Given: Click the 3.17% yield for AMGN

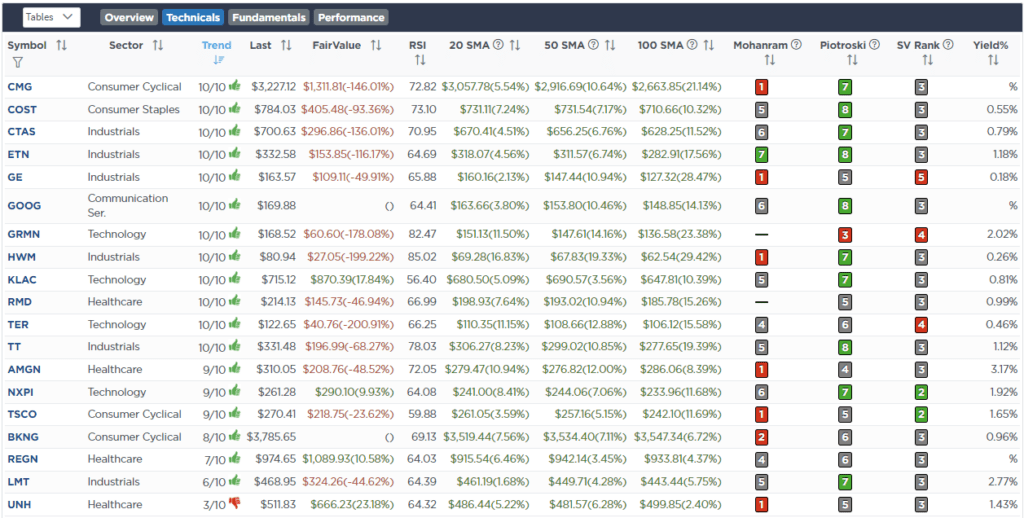Looking at the screenshot, I should click(1004, 369).
